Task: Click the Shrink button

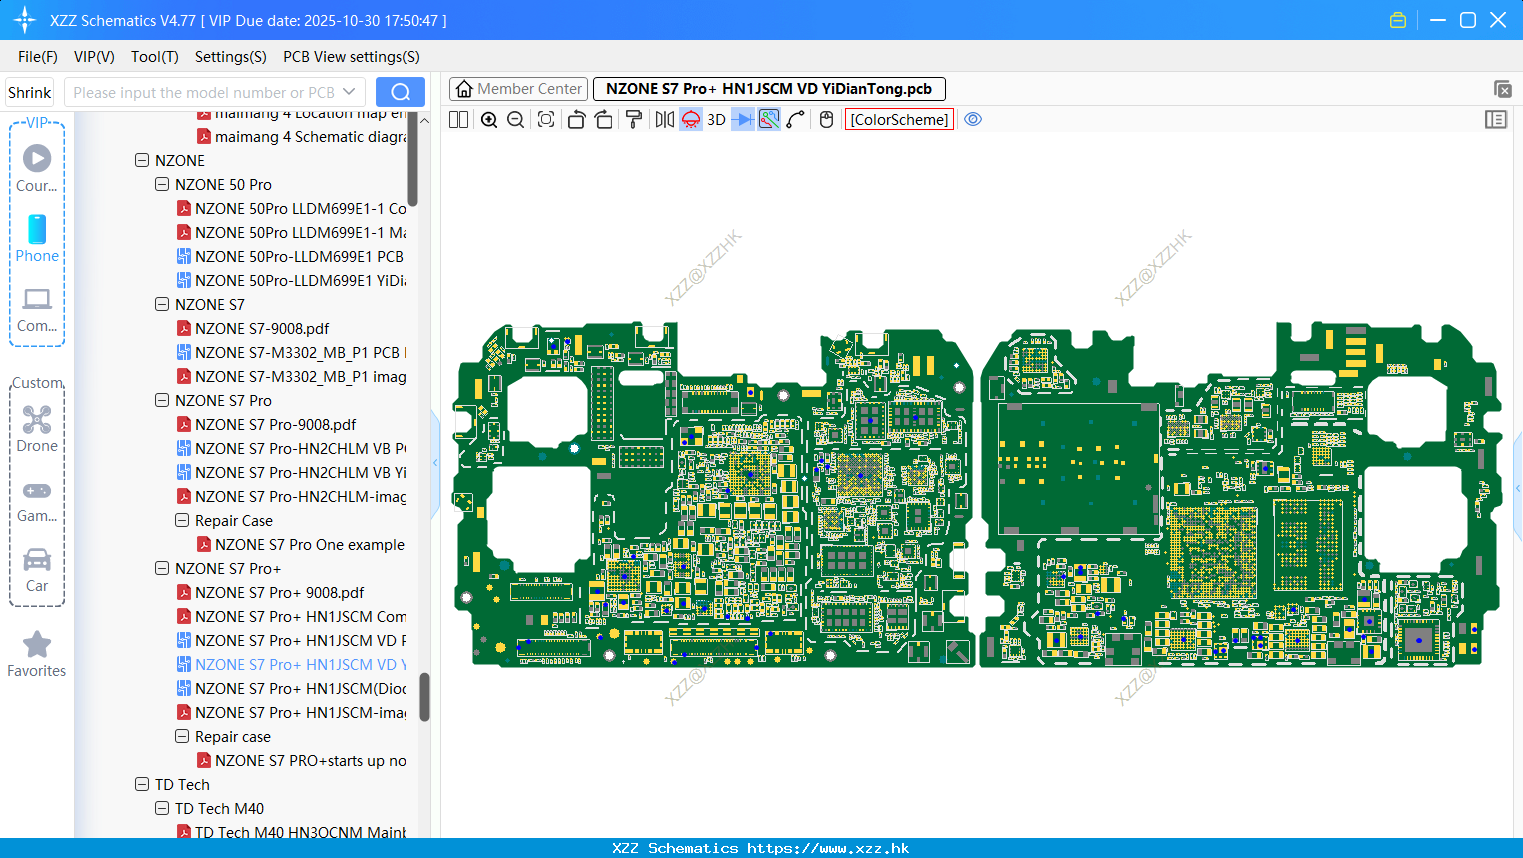Action: click(x=29, y=92)
